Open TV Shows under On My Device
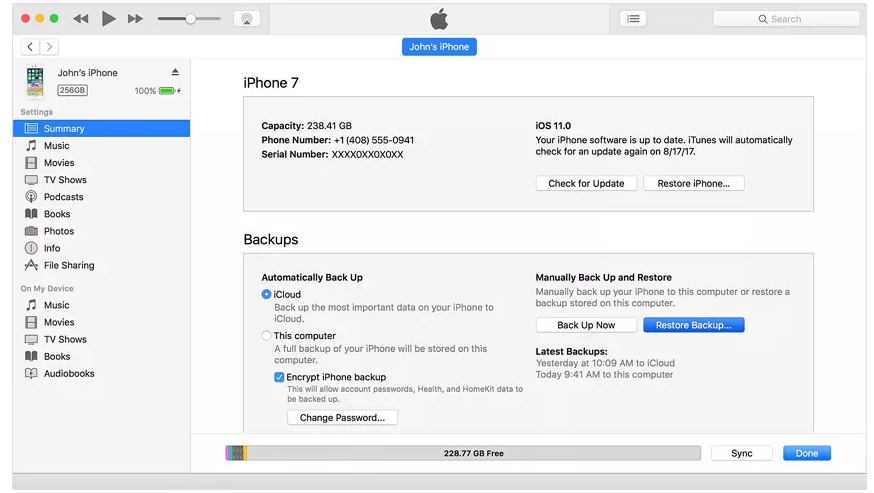The height and width of the screenshot is (493, 874). (101, 339)
